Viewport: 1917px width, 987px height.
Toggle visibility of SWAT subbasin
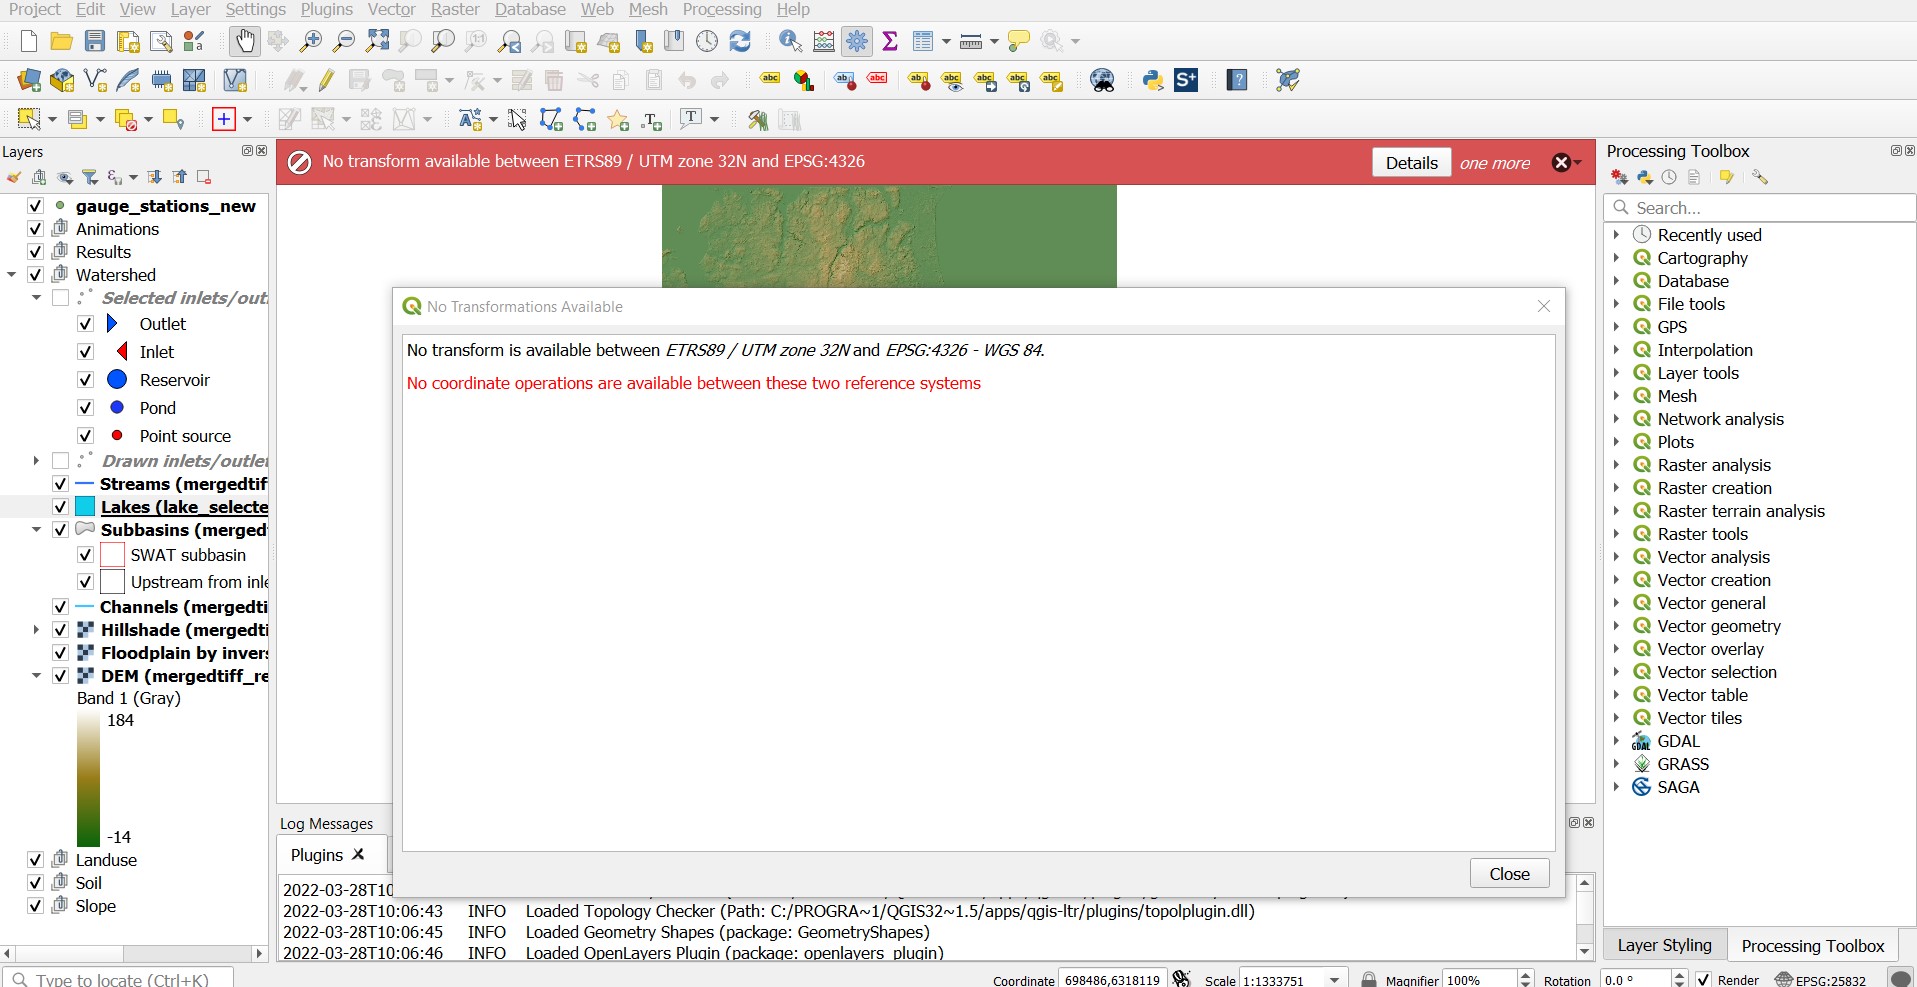[x=85, y=555]
